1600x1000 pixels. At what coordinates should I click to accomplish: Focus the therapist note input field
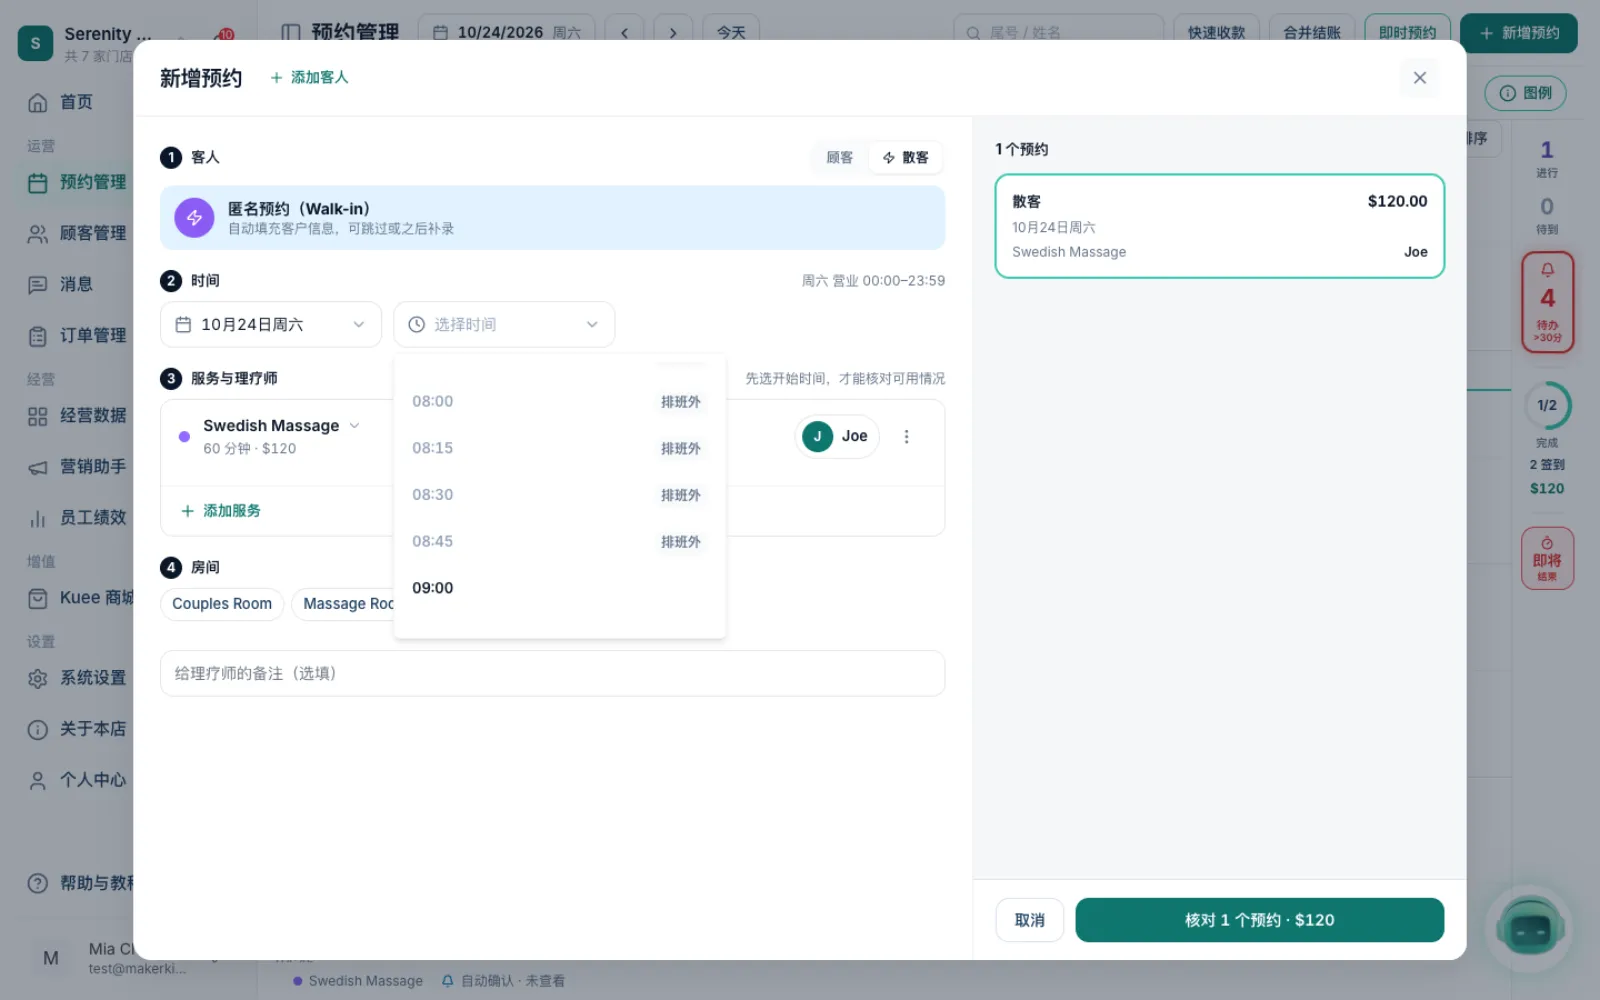[x=552, y=674]
